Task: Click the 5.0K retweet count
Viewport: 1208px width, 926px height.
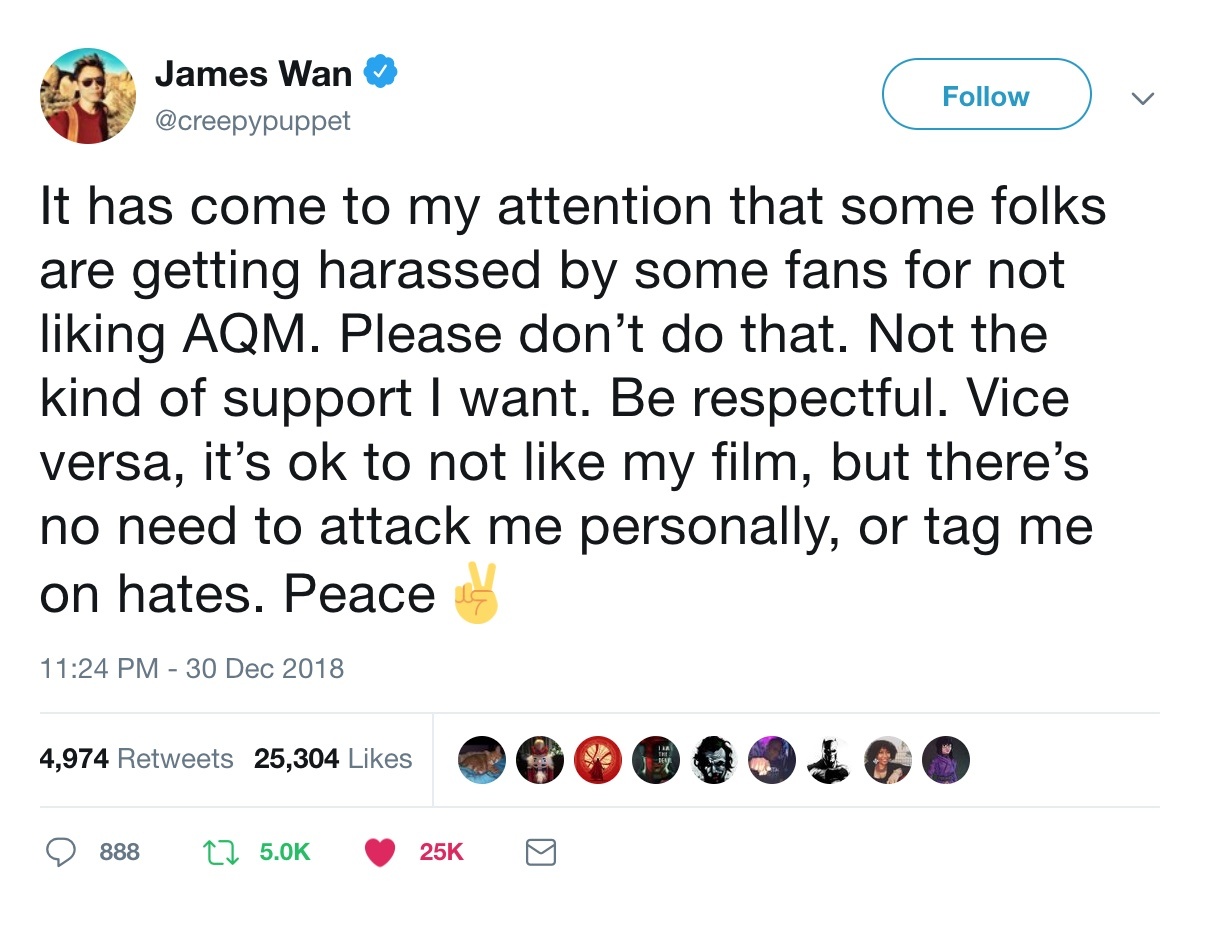Action: (x=284, y=852)
